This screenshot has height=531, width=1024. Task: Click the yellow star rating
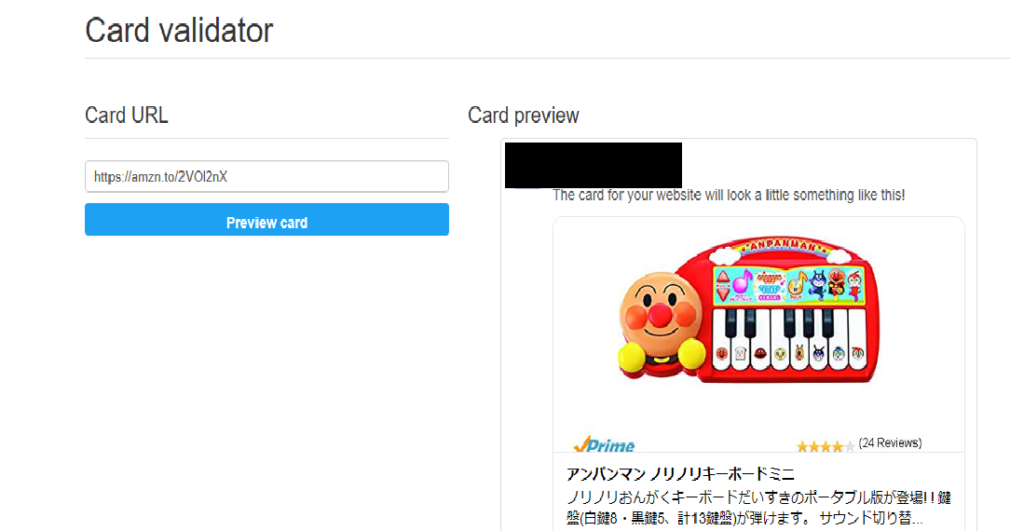coord(825,447)
